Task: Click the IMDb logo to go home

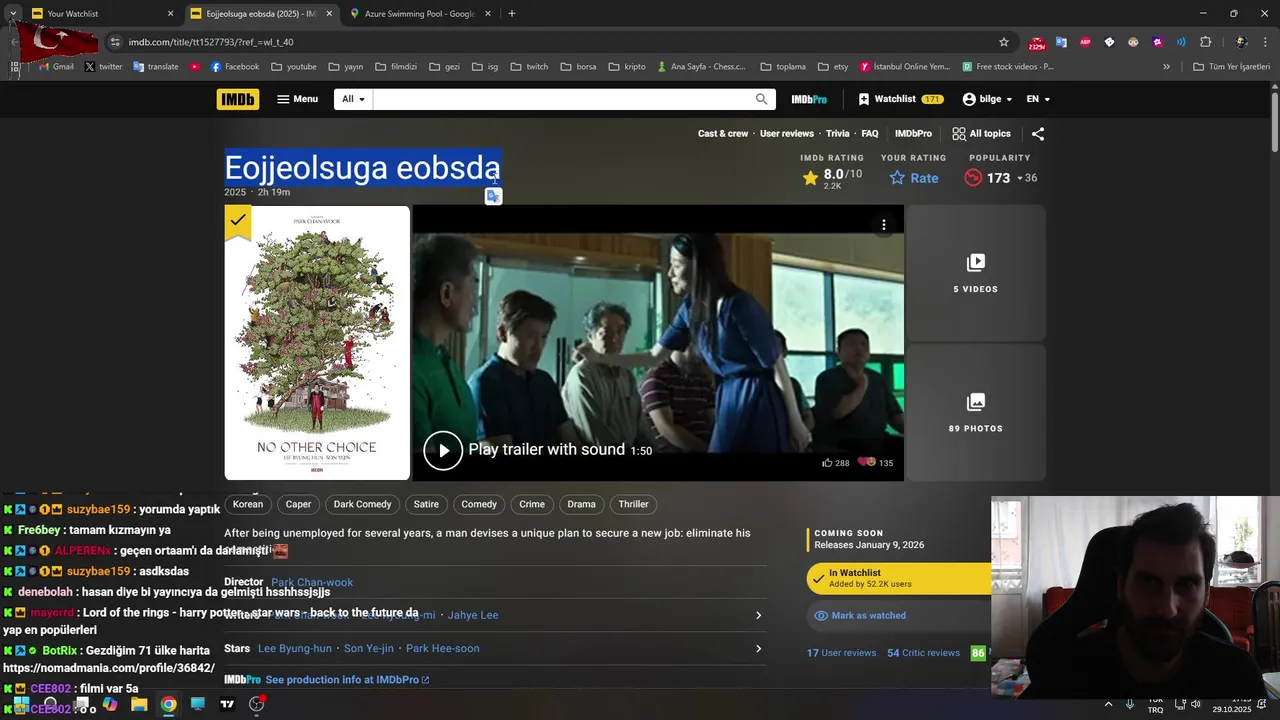Action: coord(238,99)
